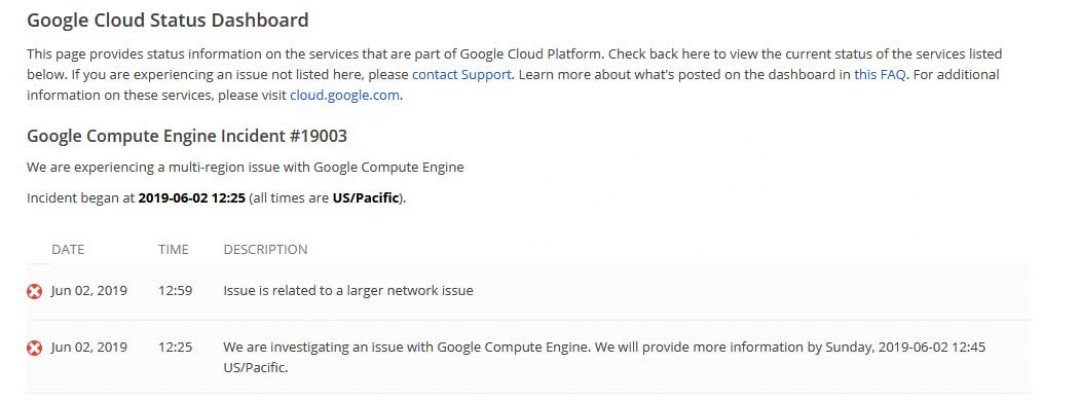Click the DESCRIPTION column header
The image size is (1080, 400).
point(265,249)
